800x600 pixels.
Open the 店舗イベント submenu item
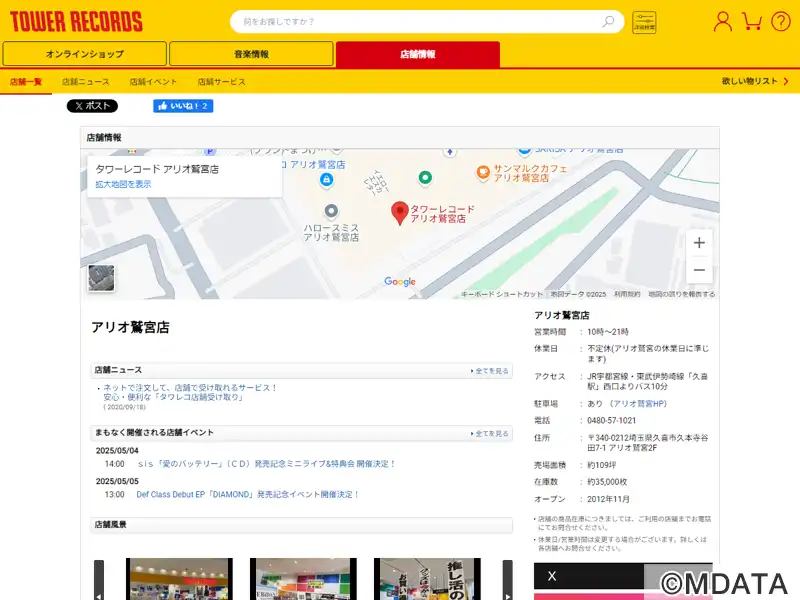153,82
